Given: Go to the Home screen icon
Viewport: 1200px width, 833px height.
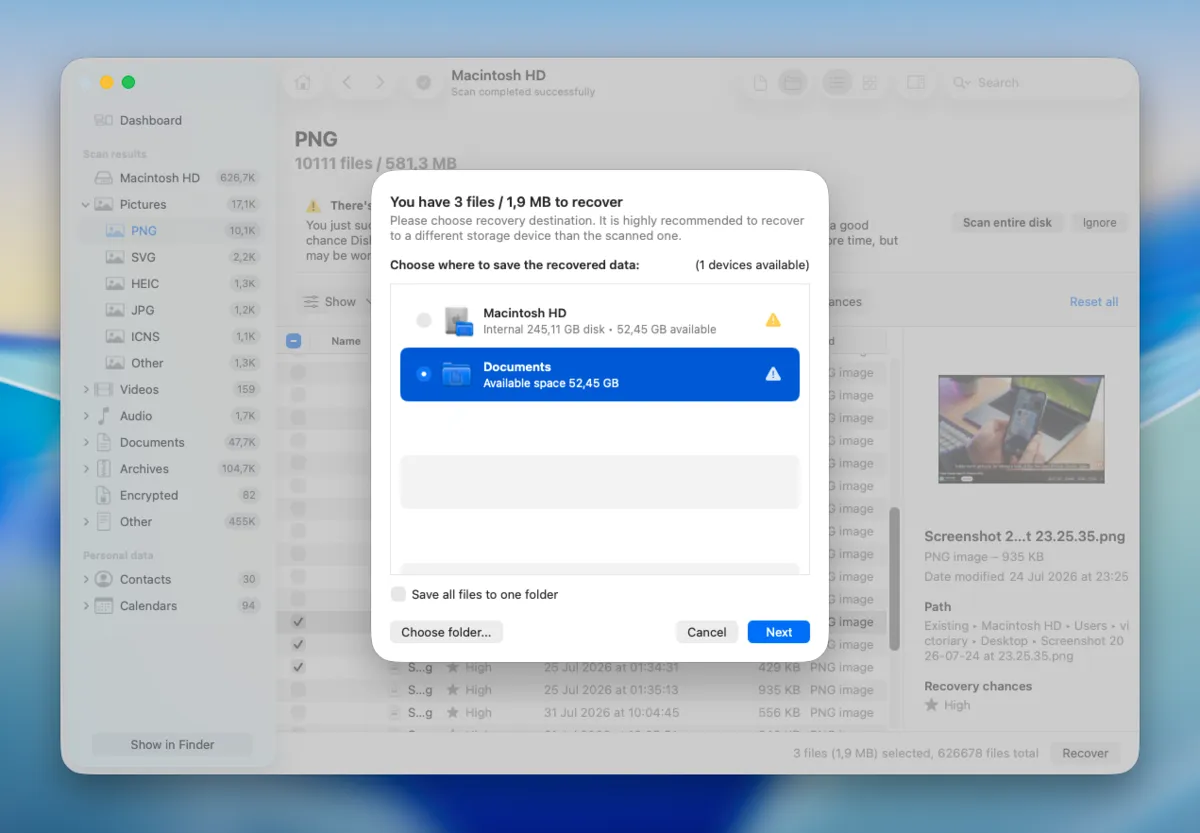Looking at the screenshot, I should [x=303, y=83].
